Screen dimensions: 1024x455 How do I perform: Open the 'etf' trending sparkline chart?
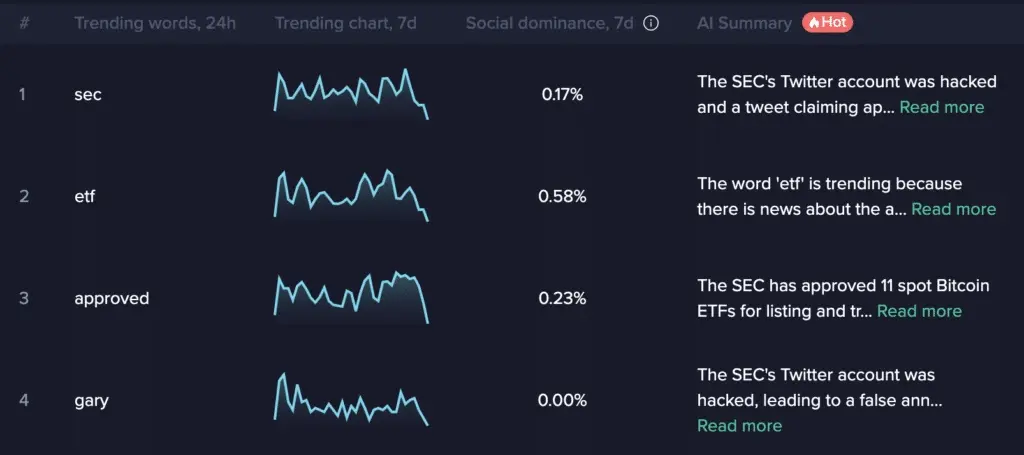pyautogui.click(x=351, y=195)
